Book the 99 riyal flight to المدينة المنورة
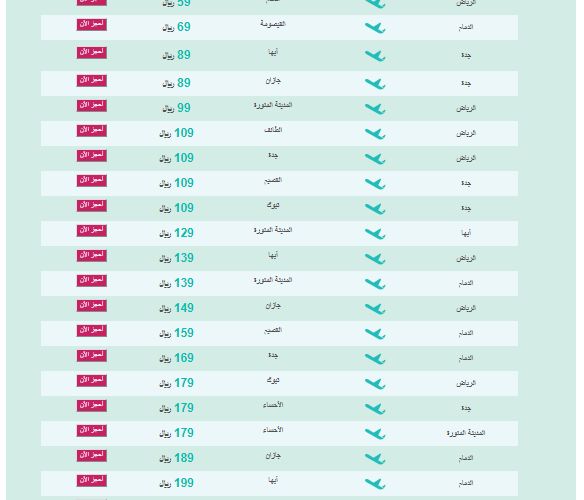Viewport: 584px width, 500px height. pyautogui.click(x=92, y=105)
